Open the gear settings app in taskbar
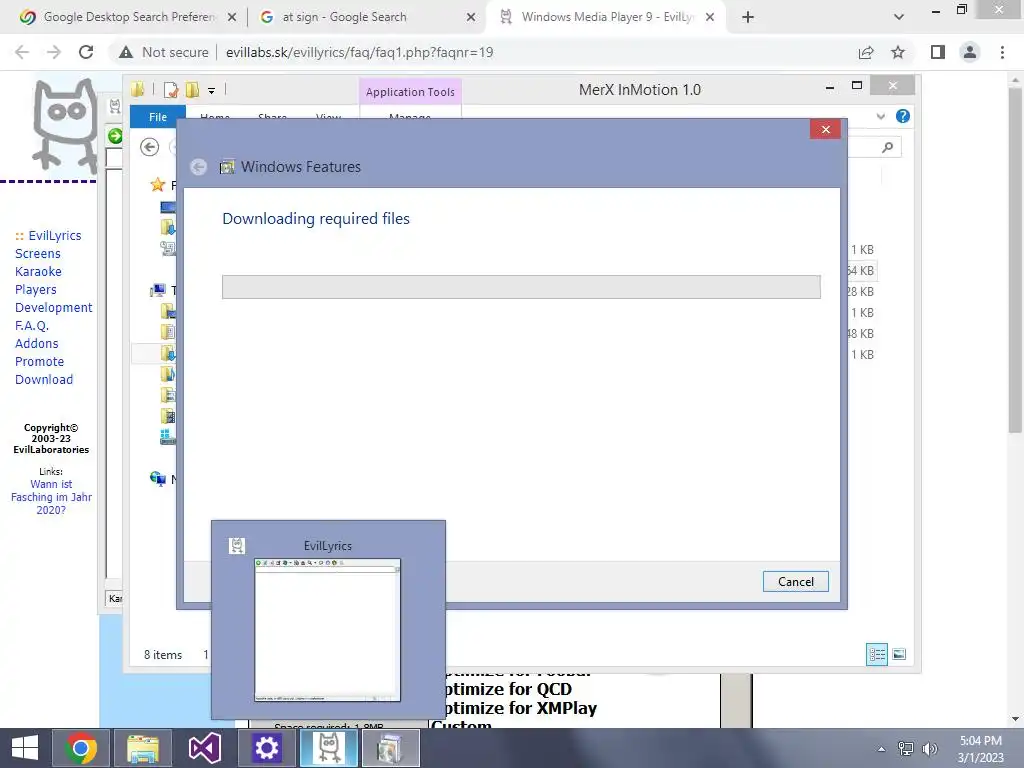Viewport: 1024px width, 768px height. tap(266, 748)
